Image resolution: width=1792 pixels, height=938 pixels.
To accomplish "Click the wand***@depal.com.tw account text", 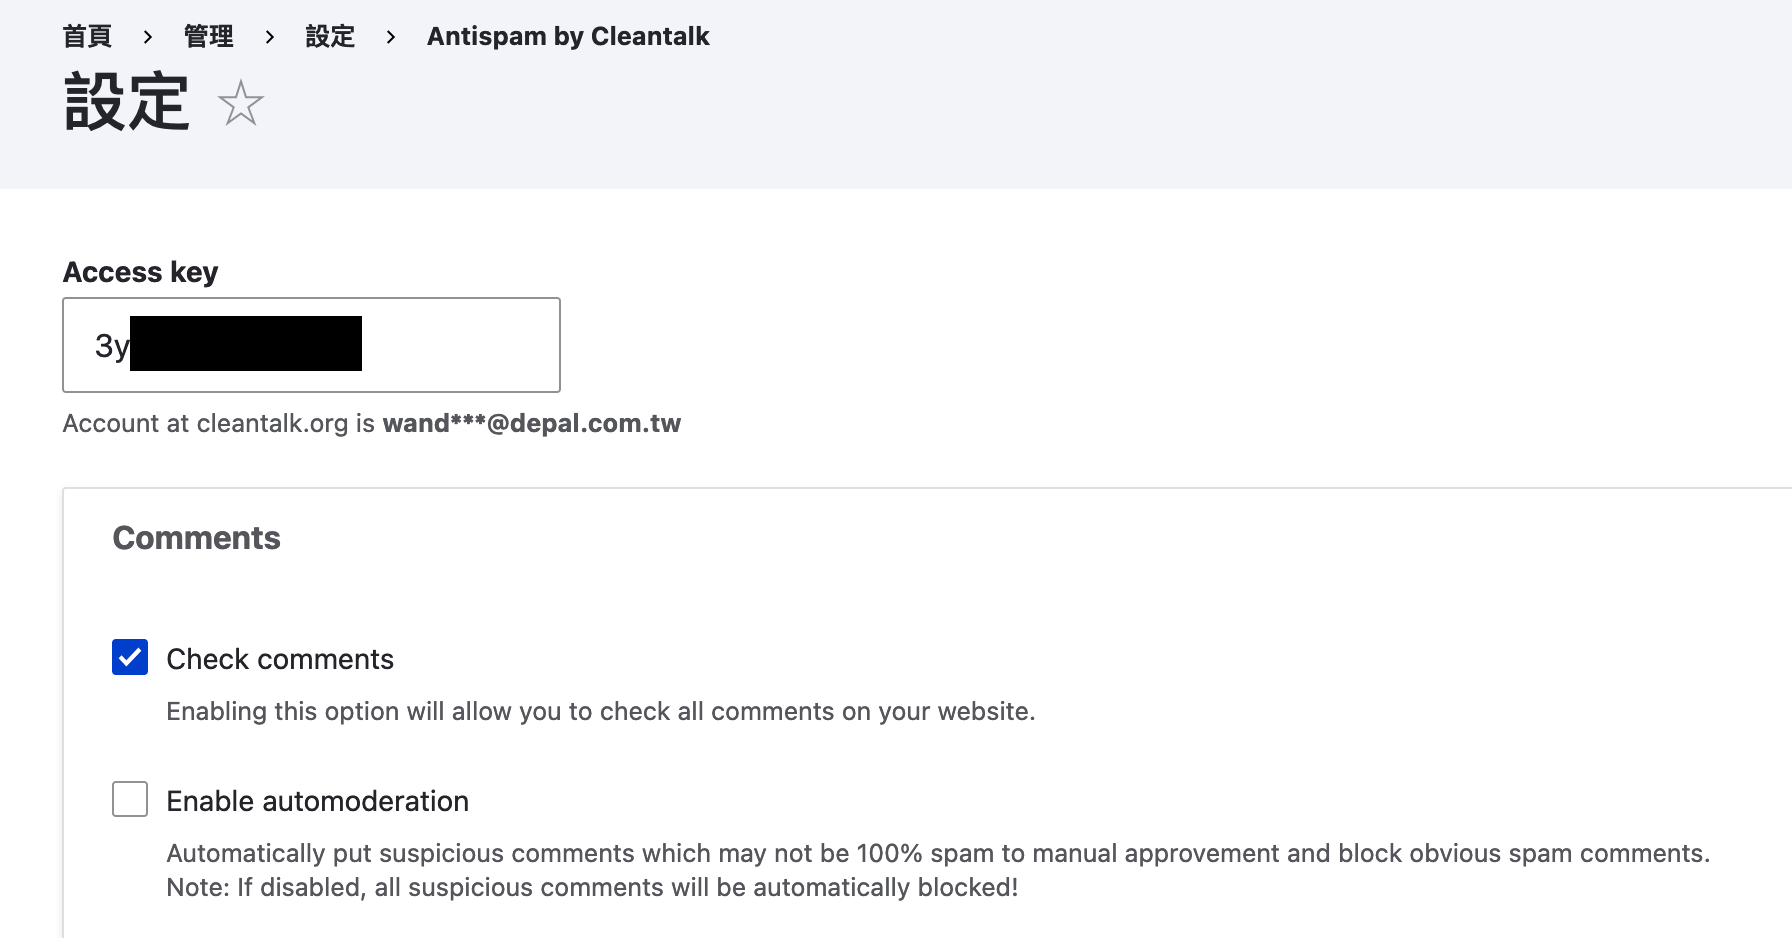I will click(x=531, y=423).
